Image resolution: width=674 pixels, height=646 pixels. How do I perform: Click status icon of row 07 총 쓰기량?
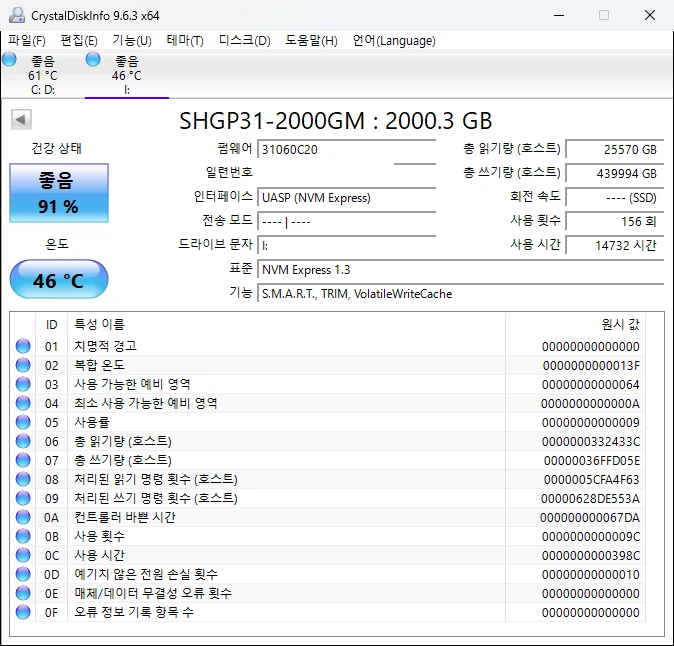point(23,460)
